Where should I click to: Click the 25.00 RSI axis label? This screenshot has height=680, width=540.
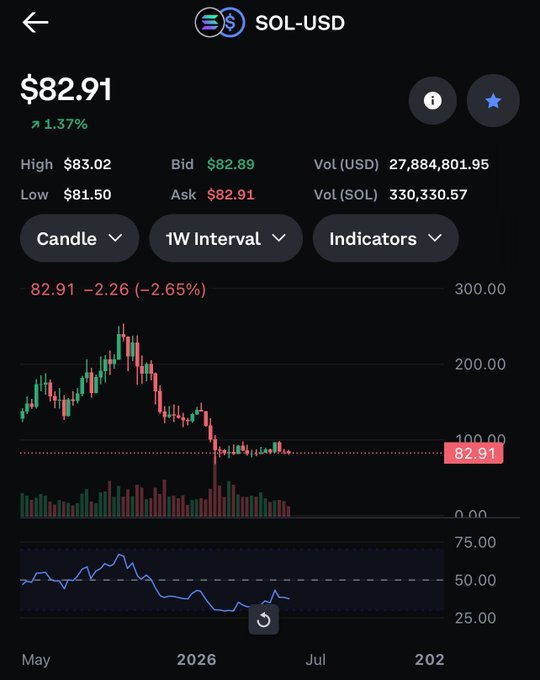[x=475, y=618]
